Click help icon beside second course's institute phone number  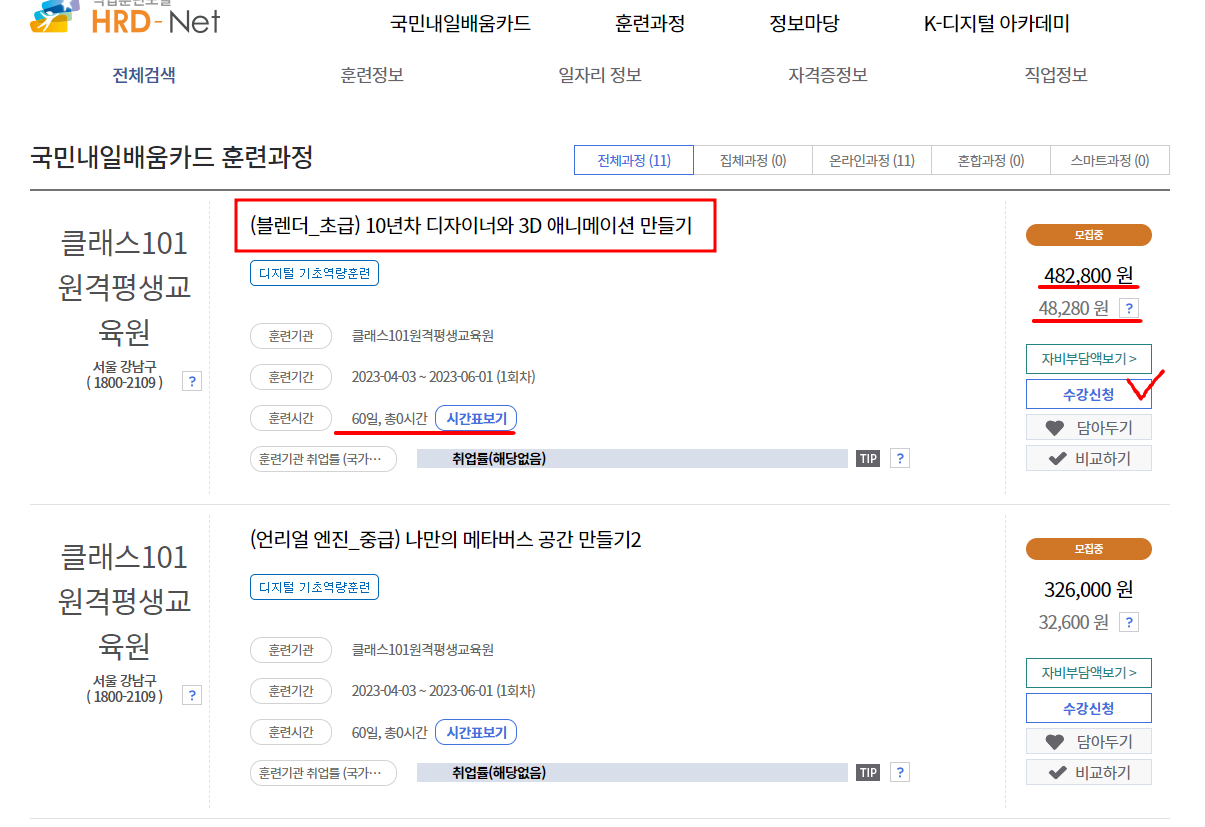click(192, 695)
